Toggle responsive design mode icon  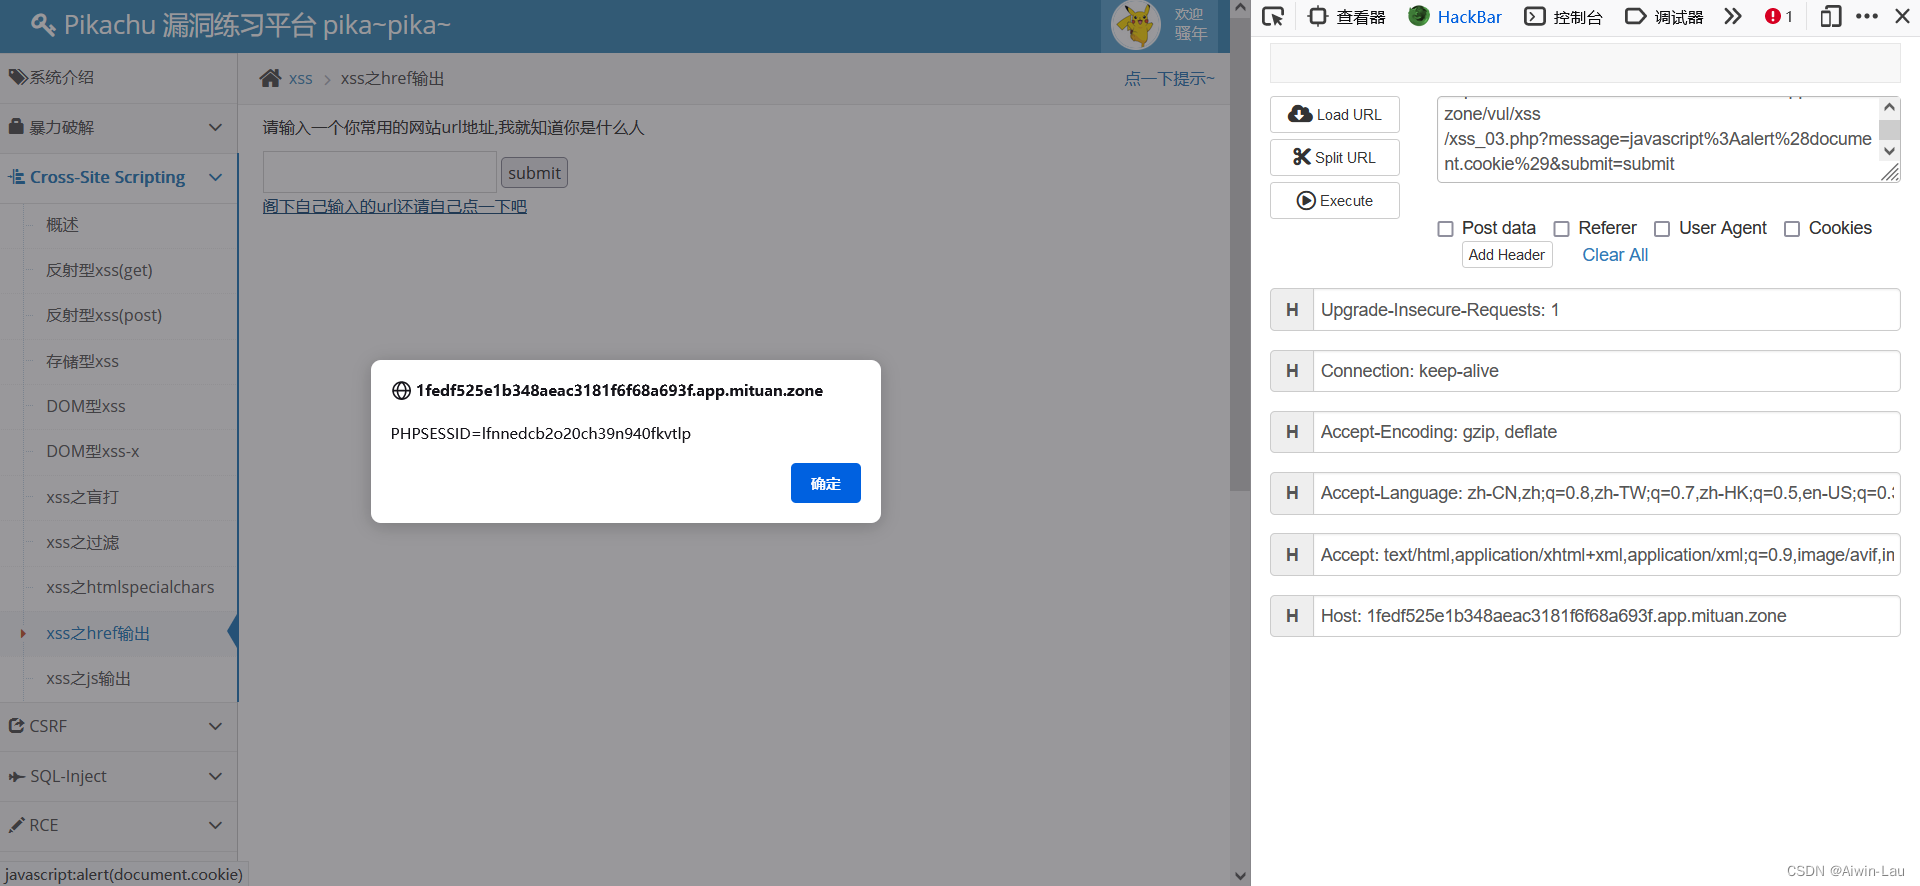(1831, 16)
